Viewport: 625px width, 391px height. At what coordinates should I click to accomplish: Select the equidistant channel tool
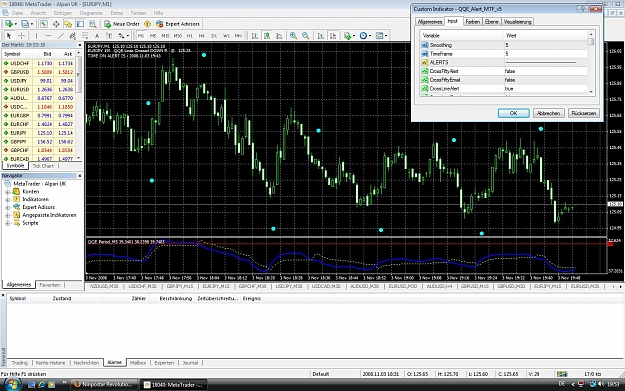click(73, 36)
